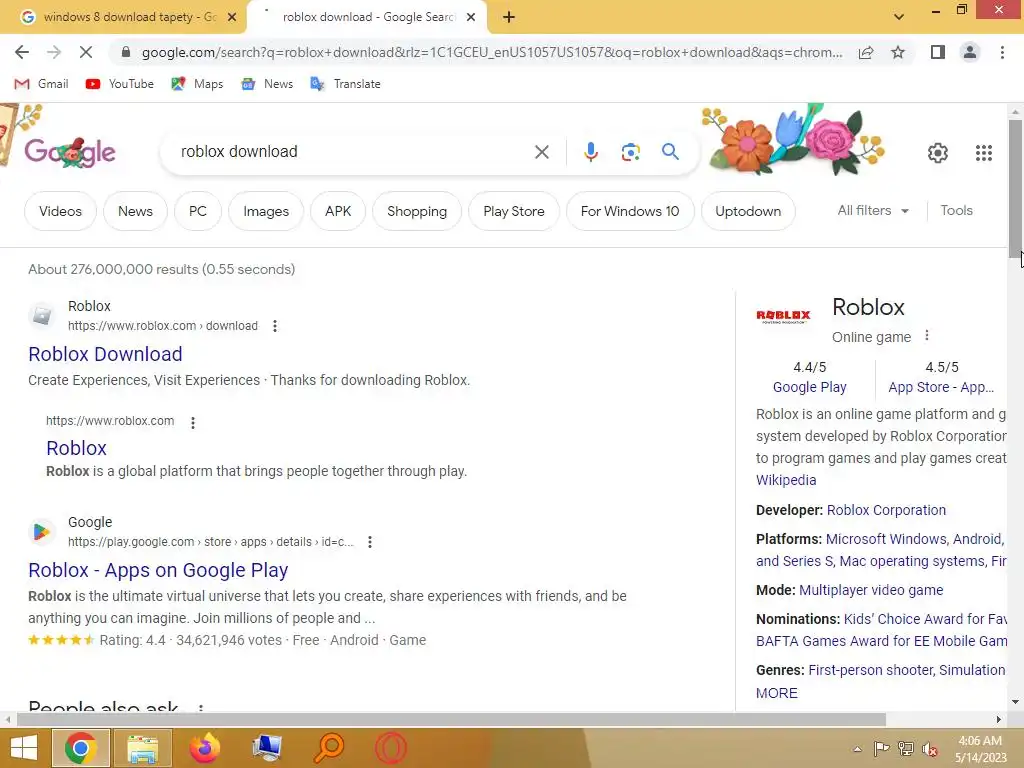Screen dimensions: 1024x768
Task: Select the Play Store filter chip
Action: pos(513,211)
